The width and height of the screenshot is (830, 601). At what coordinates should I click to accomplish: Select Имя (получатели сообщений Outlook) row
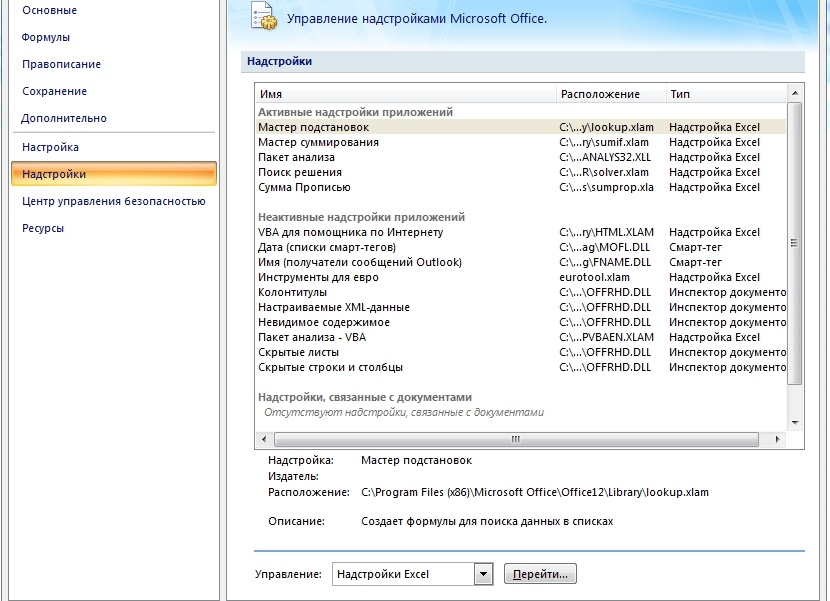[x=521, y=262]
